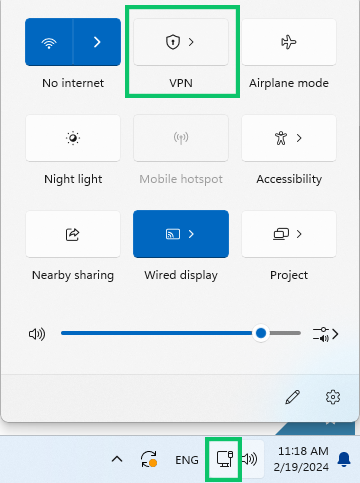Image resolution: width=360 pixels, height=483 pixels.
Task: Enable Airplane mode
Action: click(x=289, y=42)
